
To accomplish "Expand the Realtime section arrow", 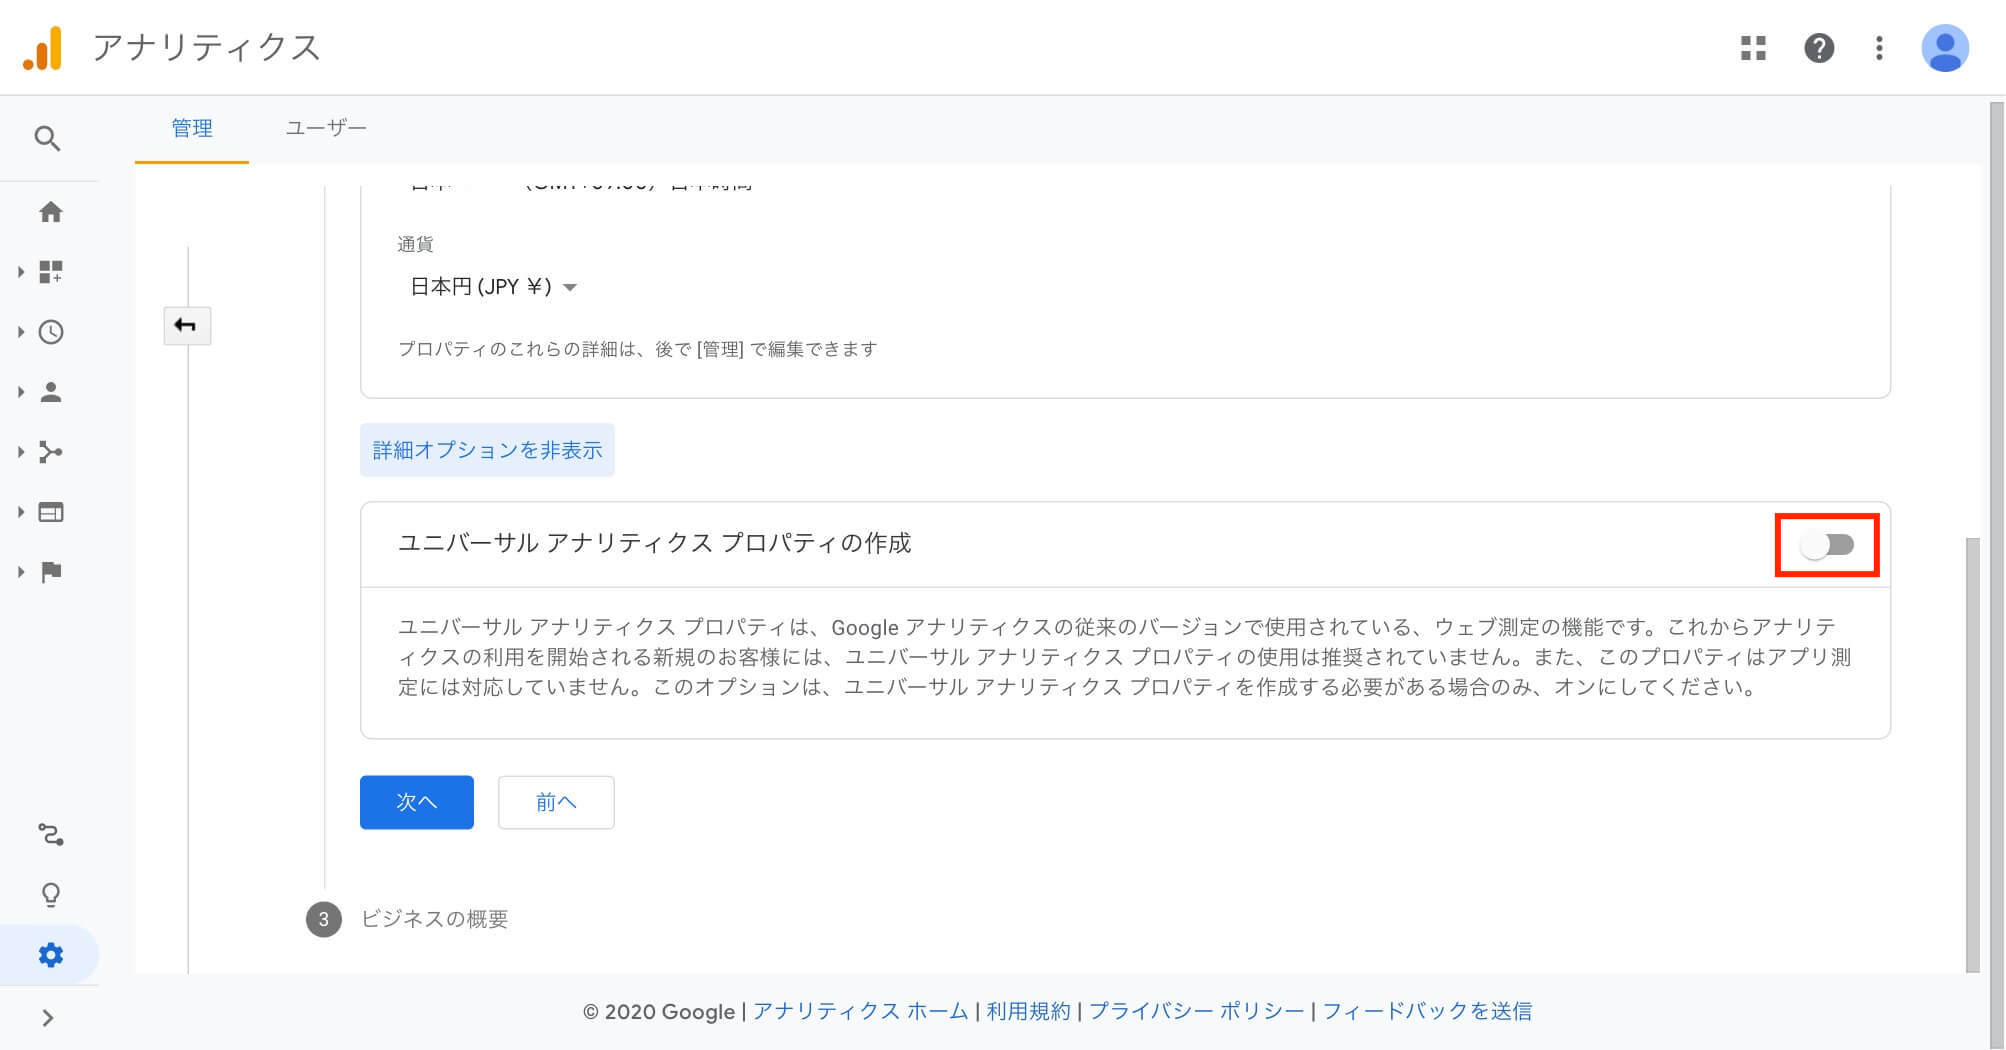I will pos(20,332).
